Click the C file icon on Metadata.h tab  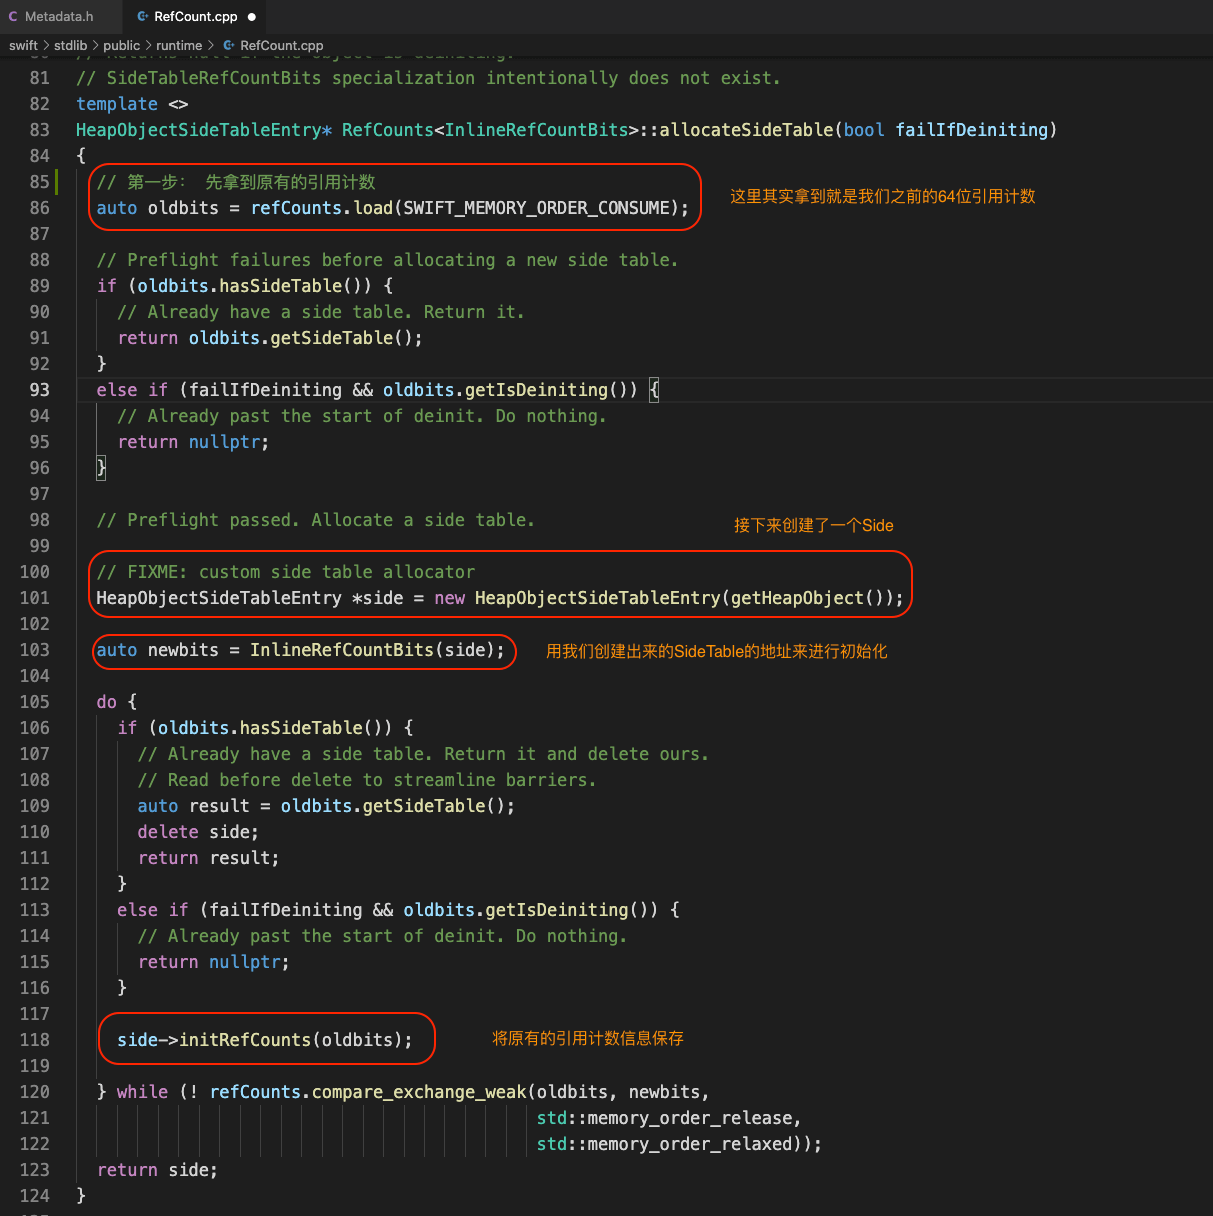[x=13, y=17]
